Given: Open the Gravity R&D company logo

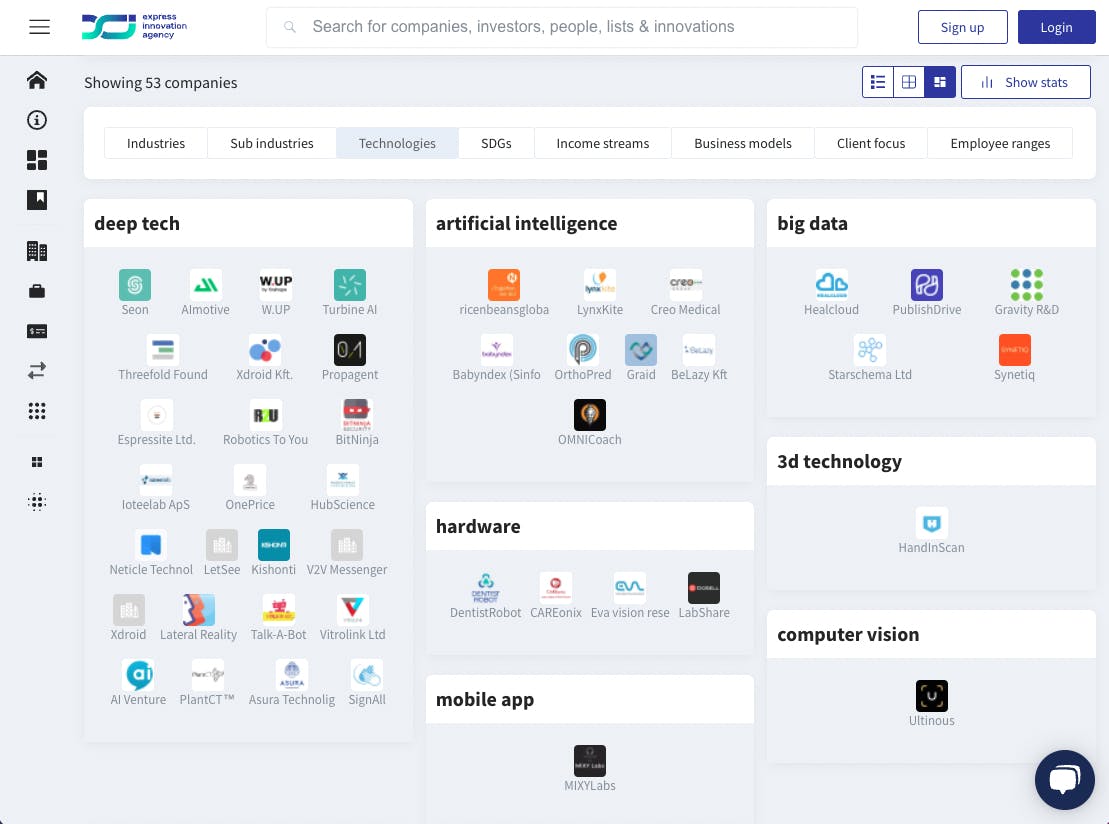Looking at the screenshot, I should (x=1027, y=285).
